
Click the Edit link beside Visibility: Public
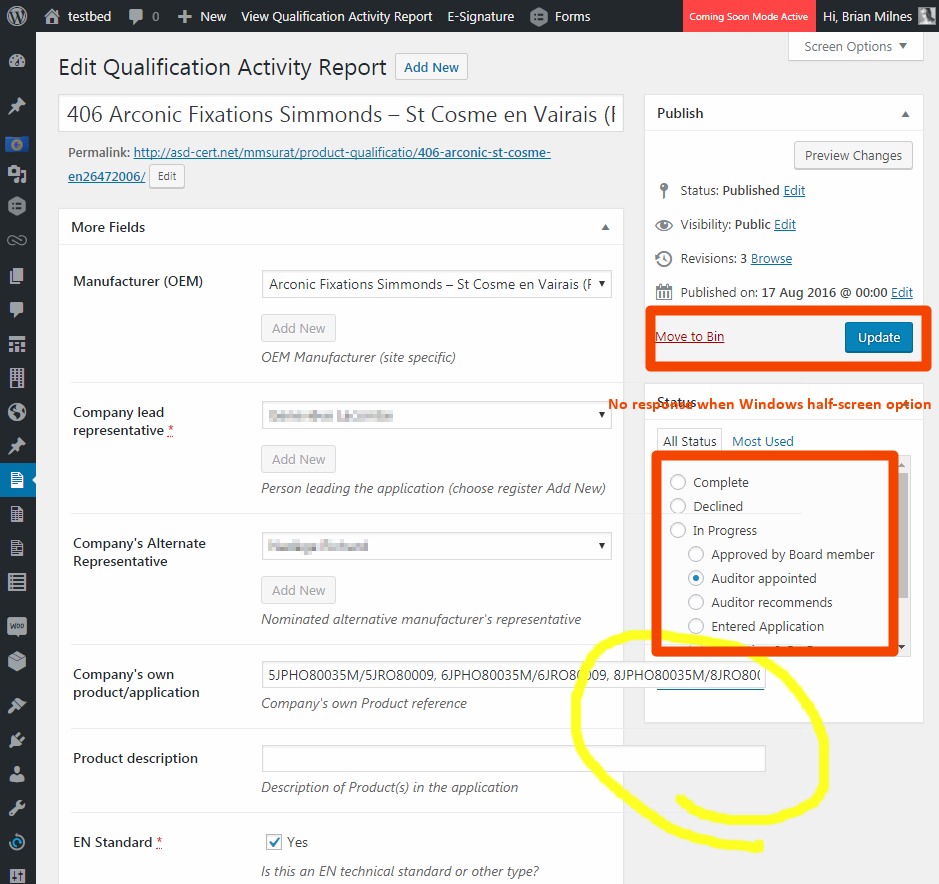point(784,225)
